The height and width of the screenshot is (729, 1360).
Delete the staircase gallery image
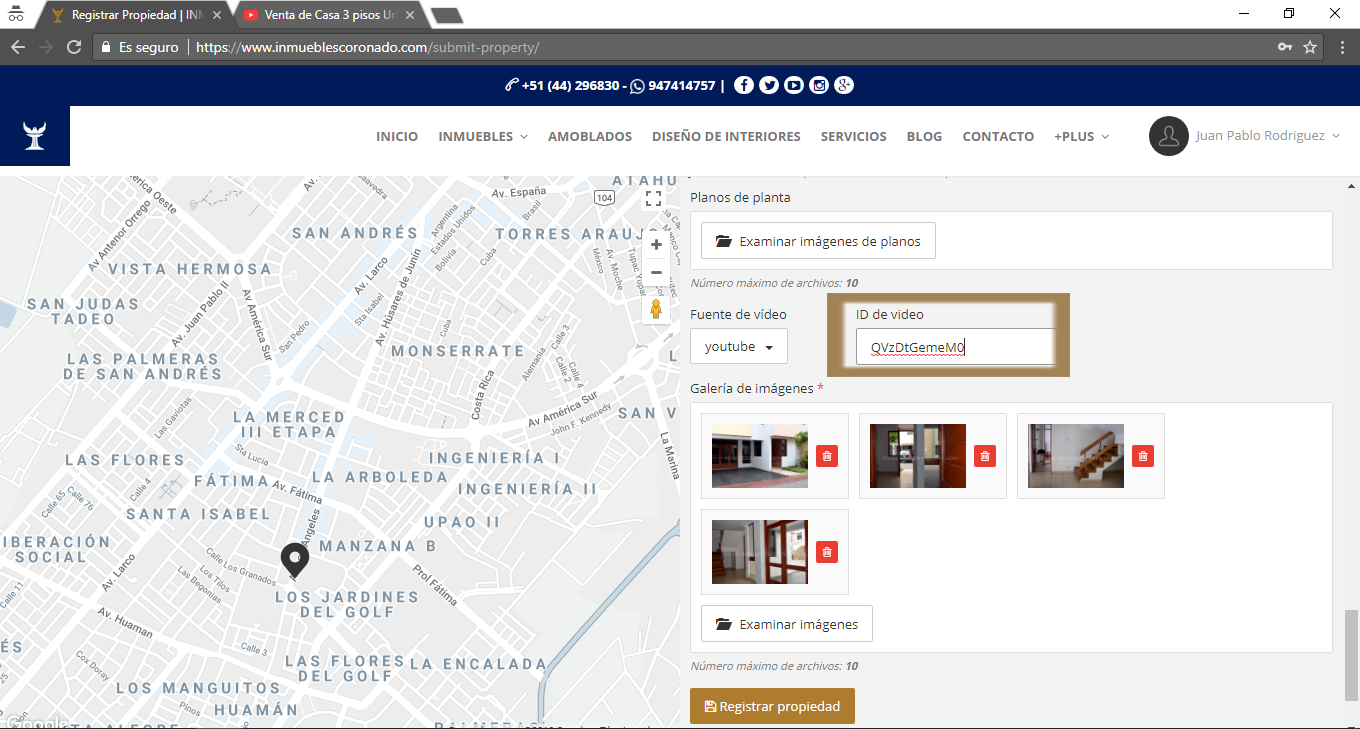click(x=1142, y=456)
